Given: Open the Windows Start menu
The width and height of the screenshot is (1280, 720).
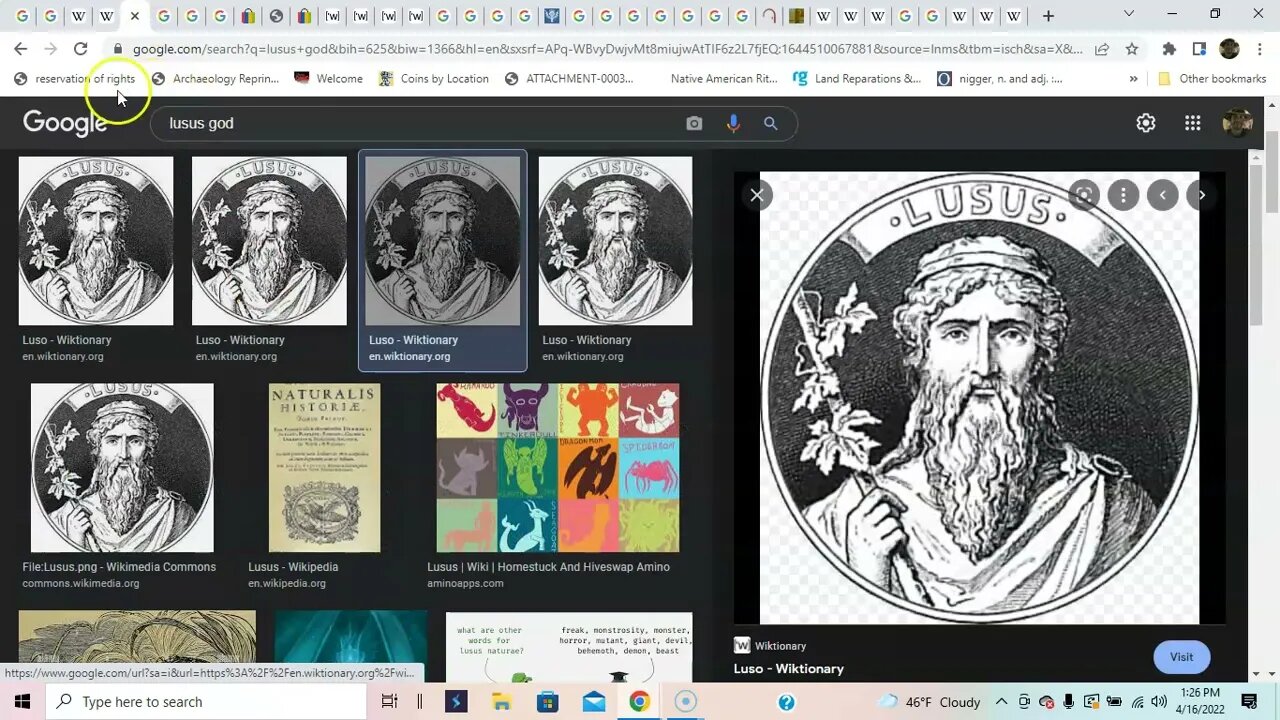Looking at the screenshot, I should click(22, 702).
